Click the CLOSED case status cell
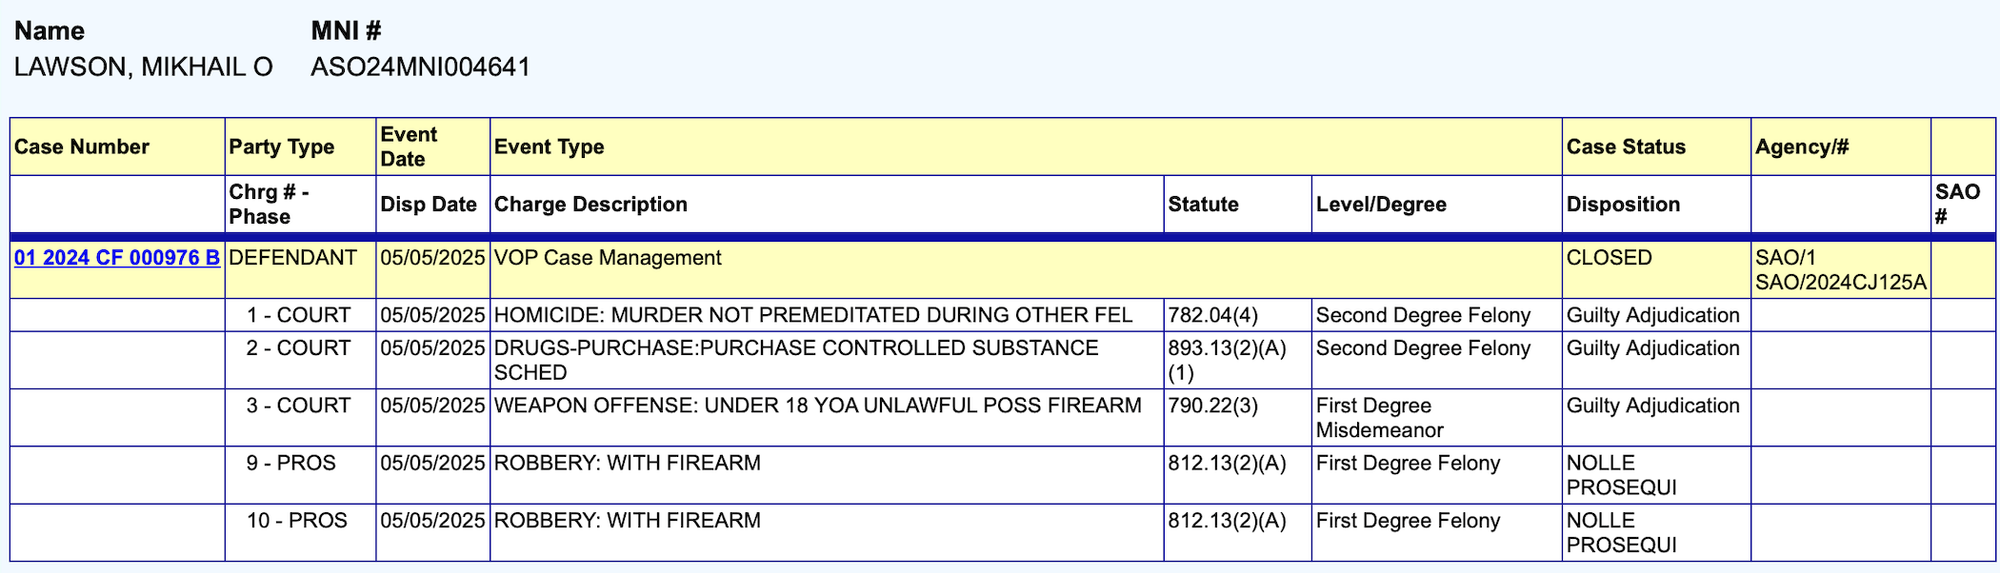This screenshot has height=573, width=2000. point(1609,258)
